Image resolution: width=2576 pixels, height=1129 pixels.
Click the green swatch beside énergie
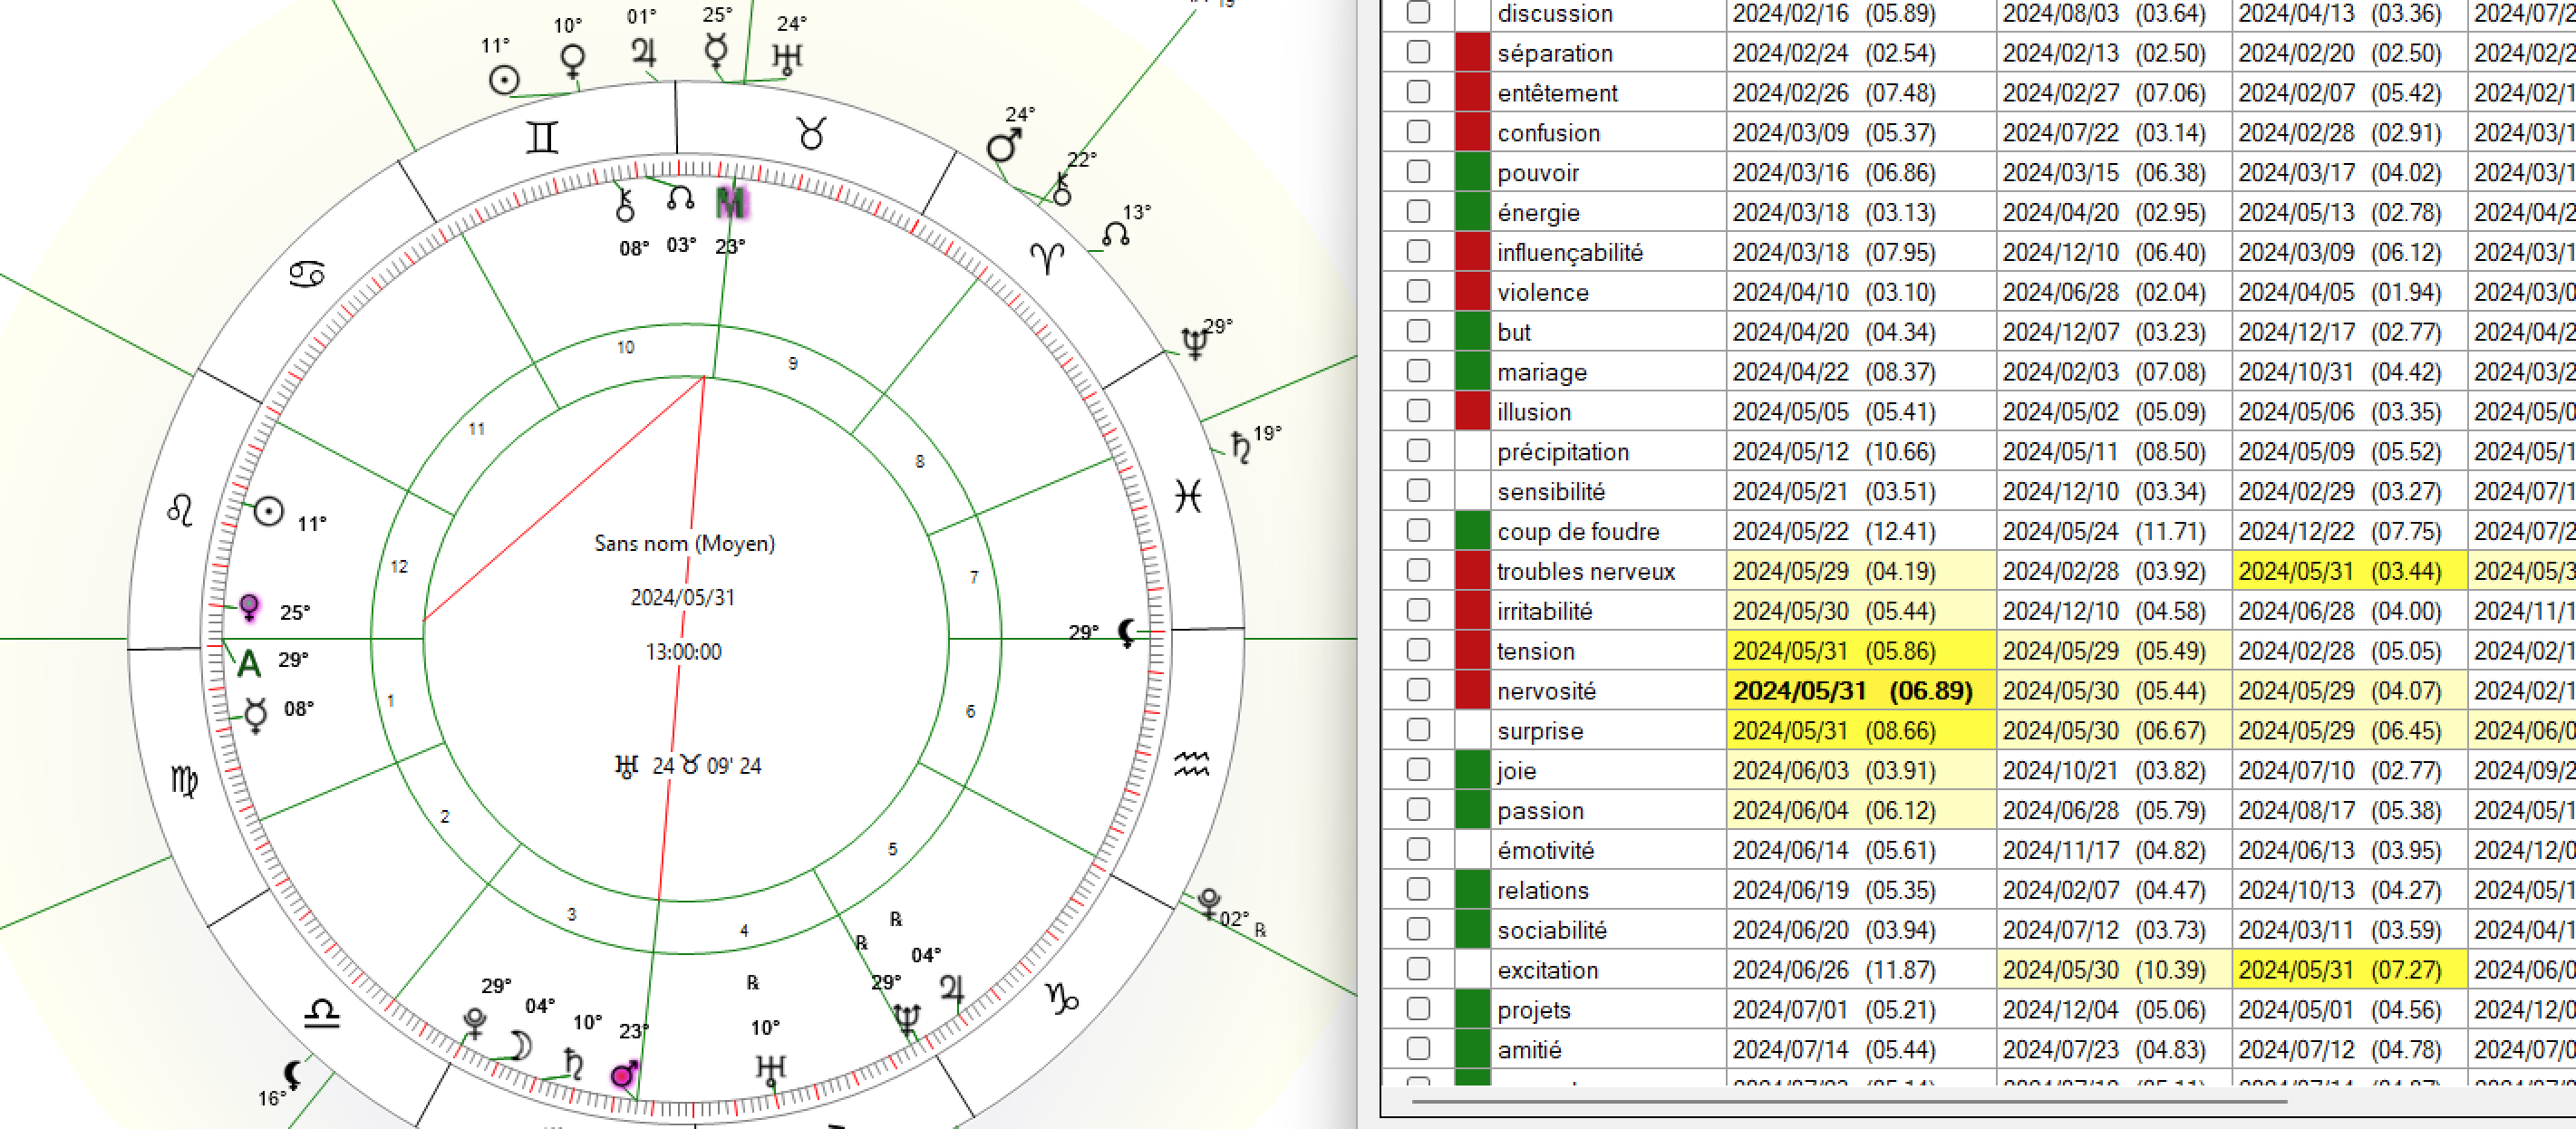(1472, 212)
